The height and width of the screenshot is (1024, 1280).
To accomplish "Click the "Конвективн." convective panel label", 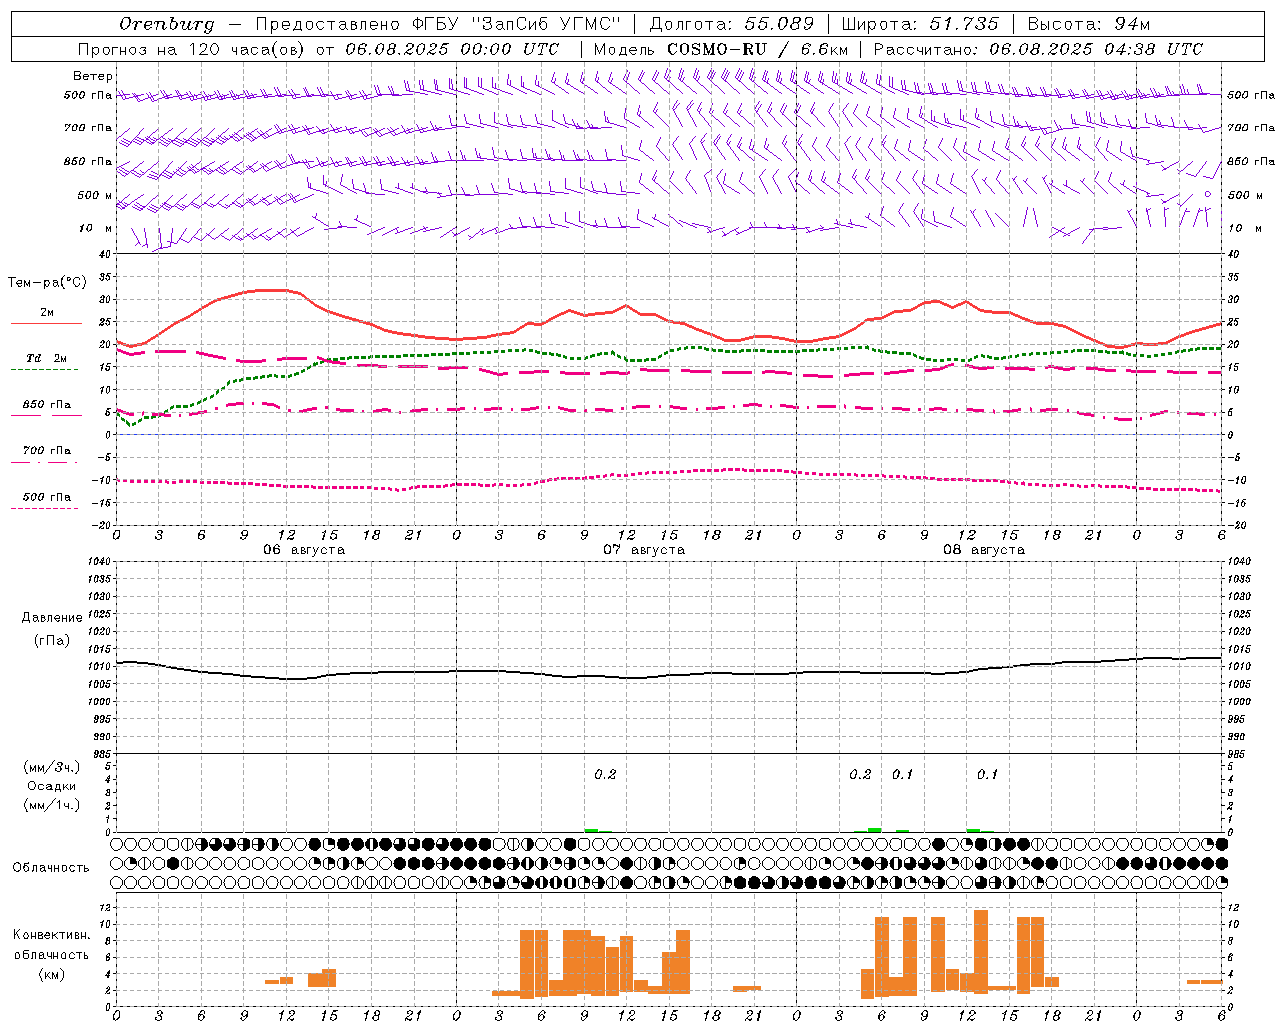I will (52, 935).
